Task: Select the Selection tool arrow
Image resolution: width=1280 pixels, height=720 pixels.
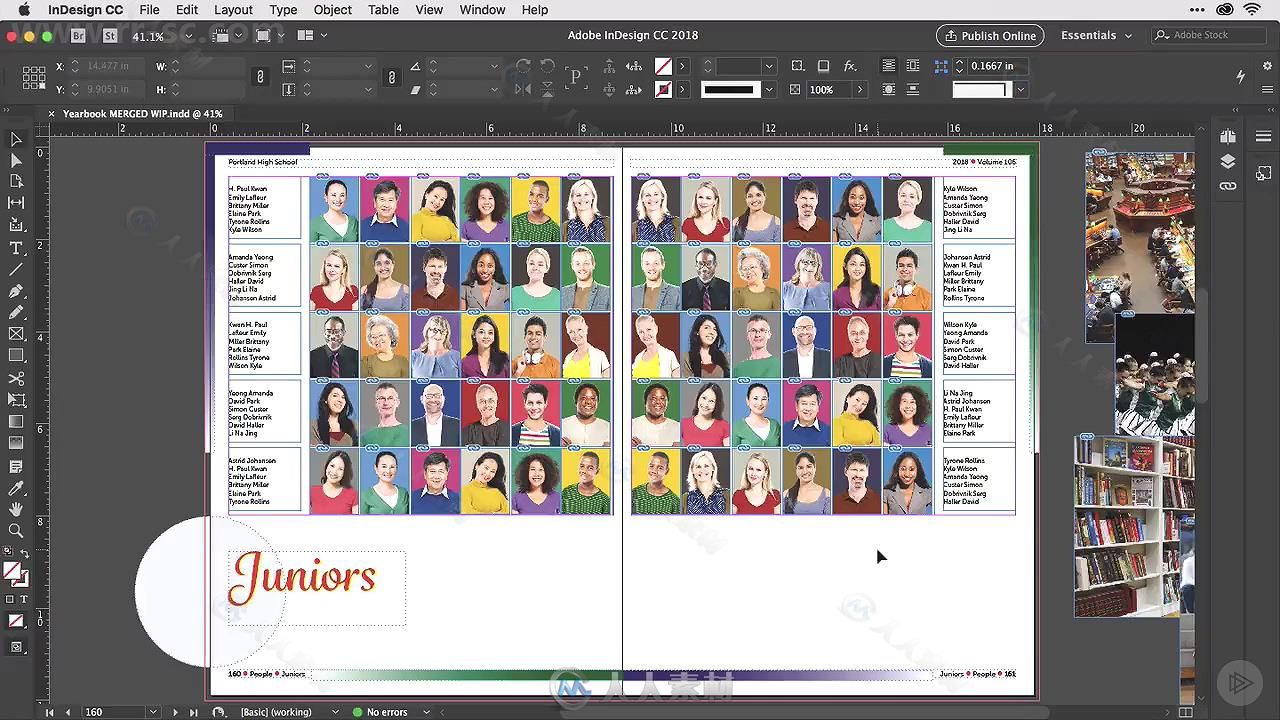Action: (15, 139)
